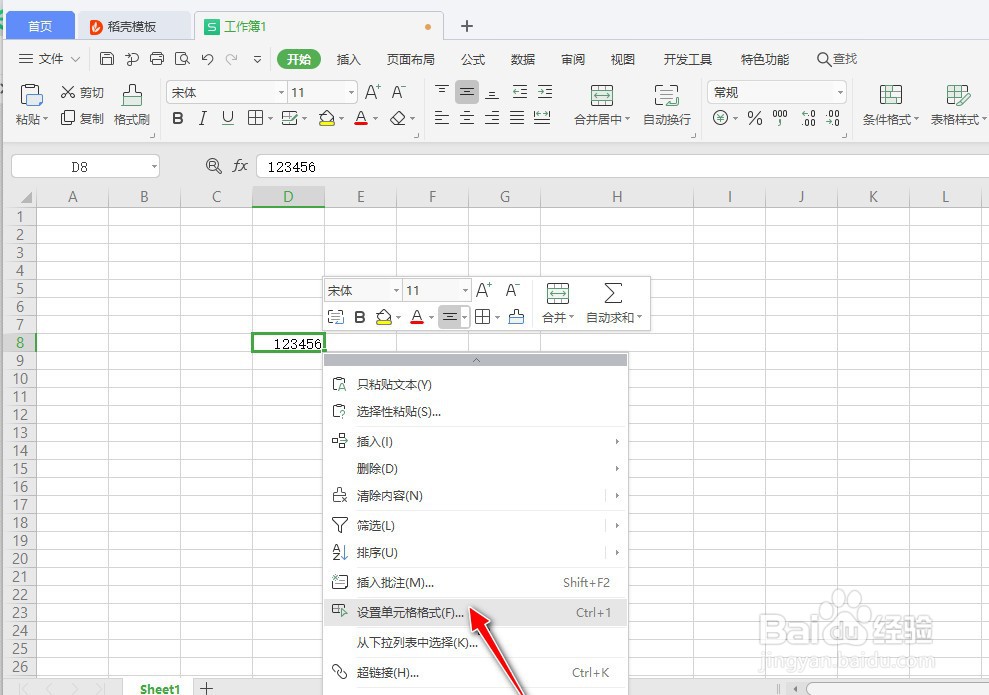Click Print Preview icon in quick toolbar

pos(182,59)
